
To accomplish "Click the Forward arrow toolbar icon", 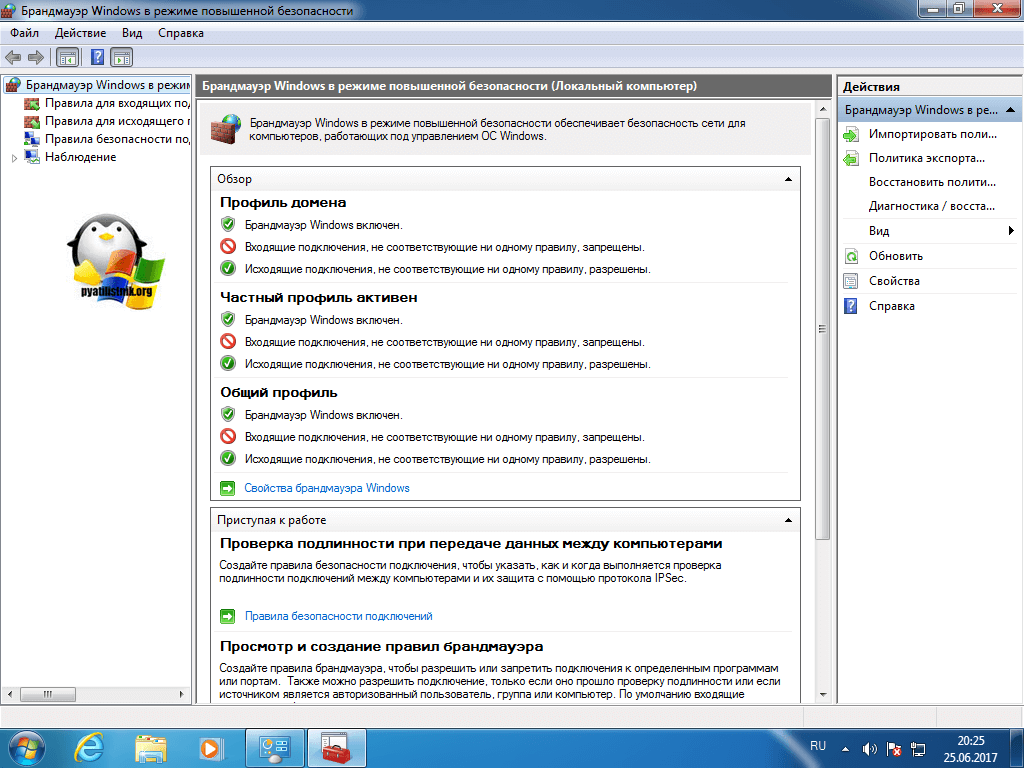I will tap(36, 57).
